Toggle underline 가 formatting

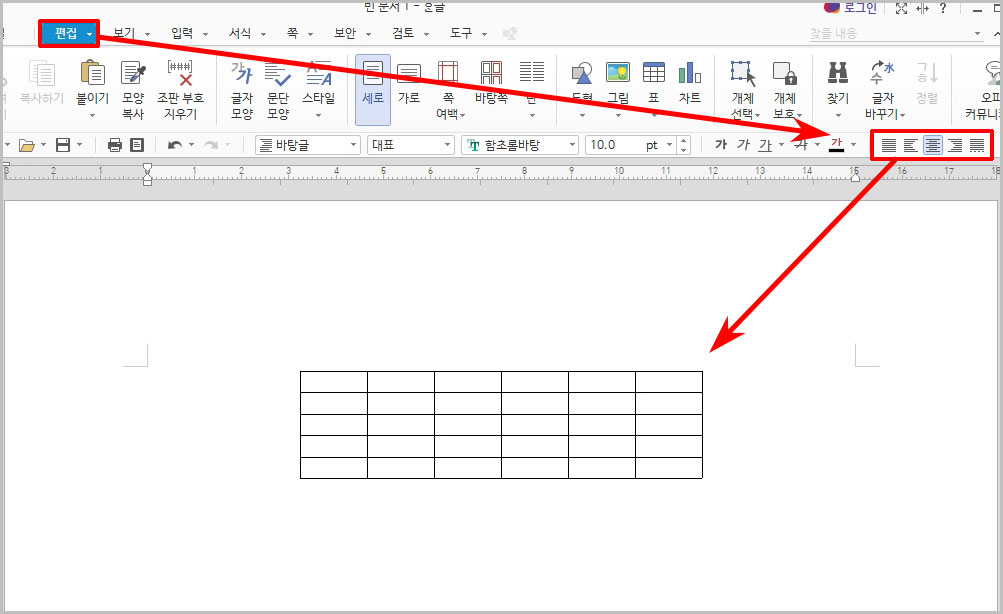[765, 145]
